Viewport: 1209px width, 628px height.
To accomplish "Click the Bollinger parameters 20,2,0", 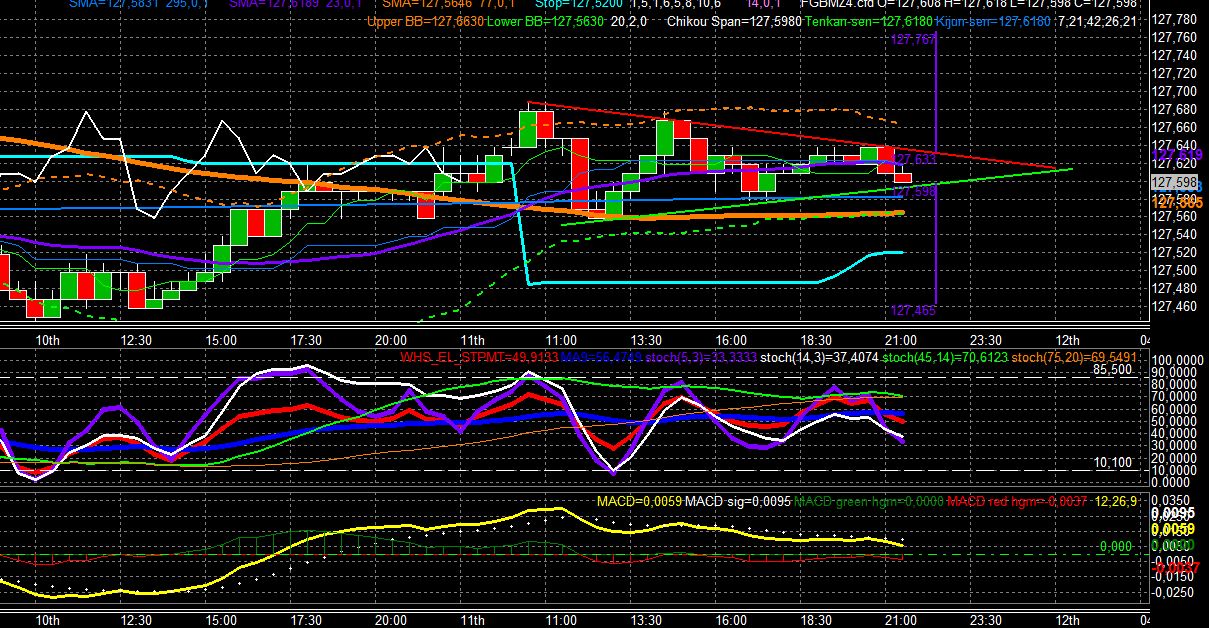I will pyautogui.click(x=628, y=21).
